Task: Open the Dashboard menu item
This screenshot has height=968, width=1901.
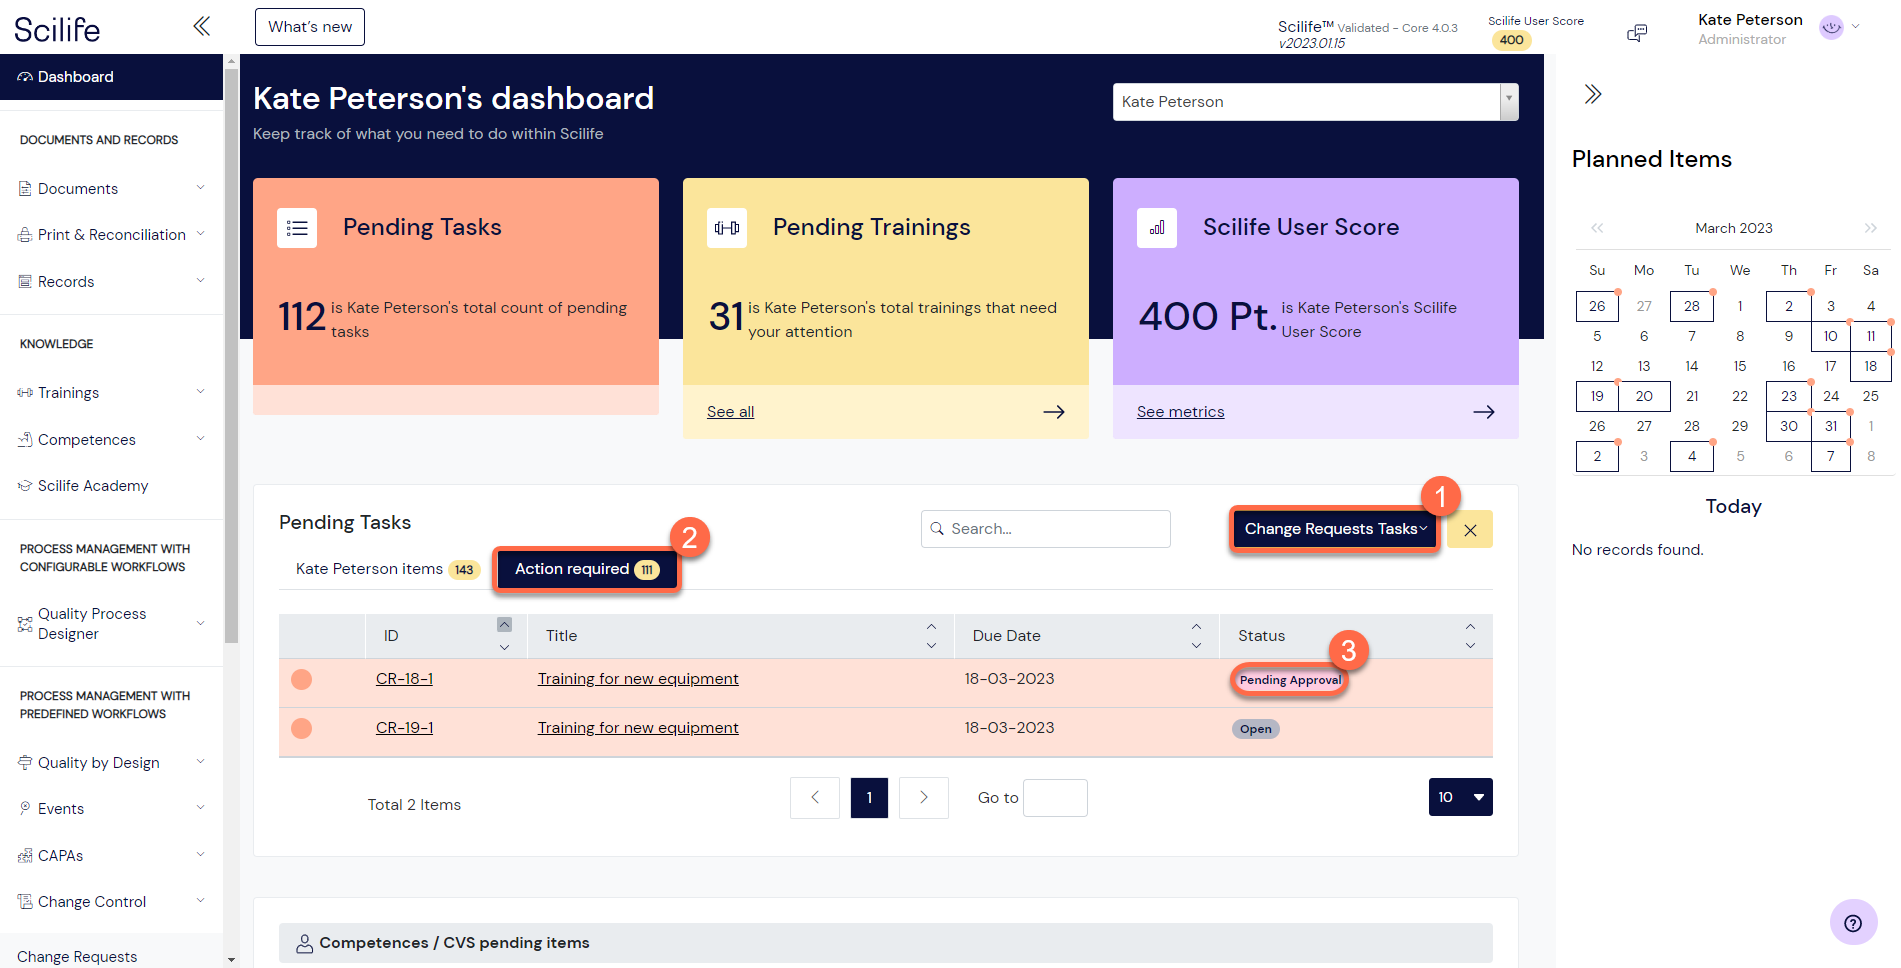Action: (x=111, y=77)
